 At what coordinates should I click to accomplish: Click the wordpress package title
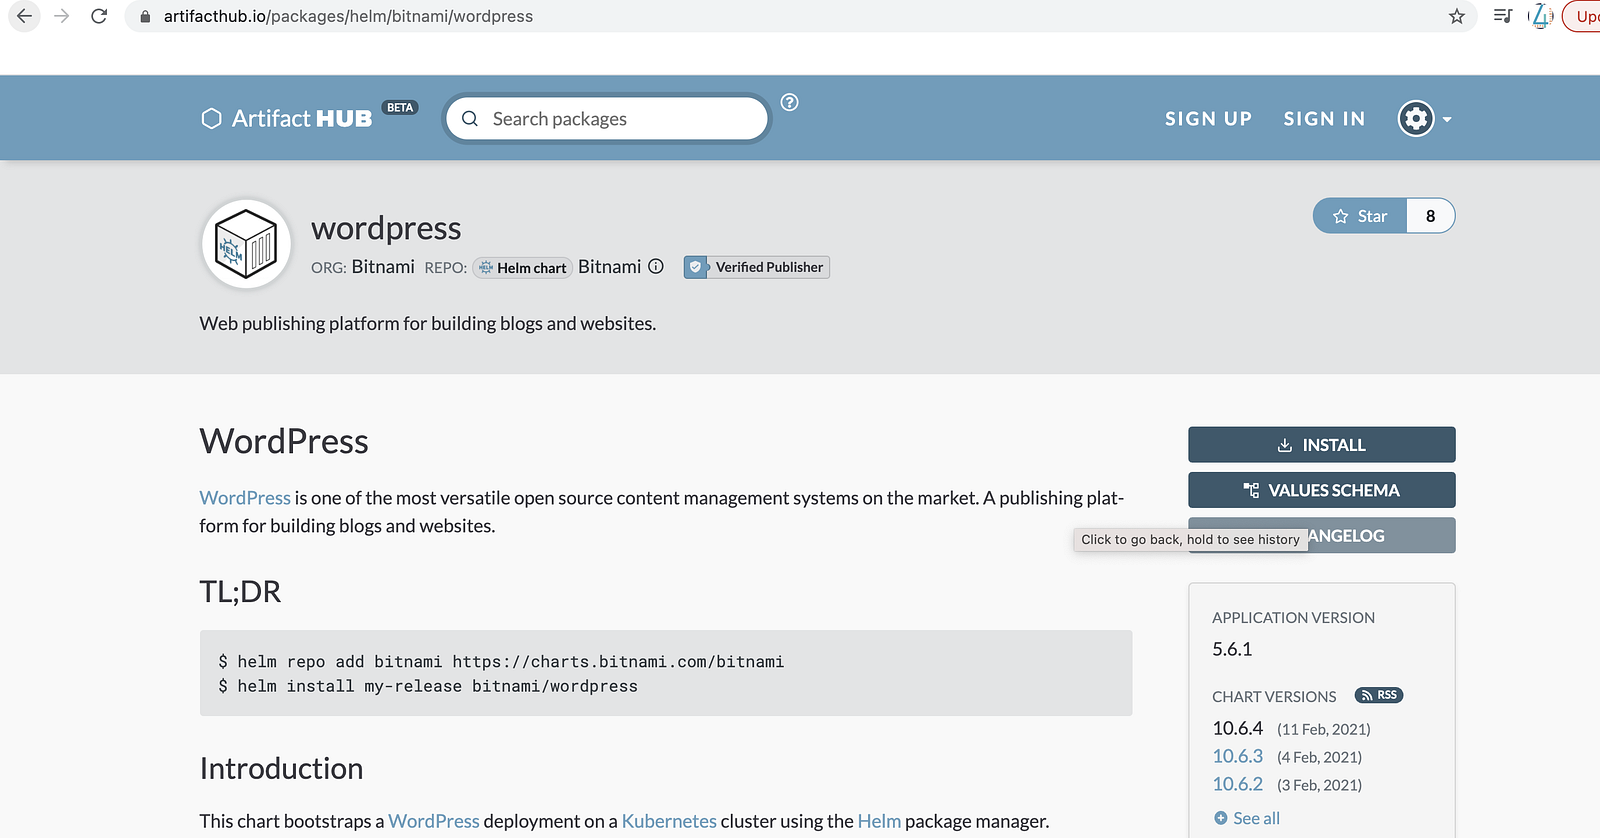pyautogui.click(x=386, y=228)
